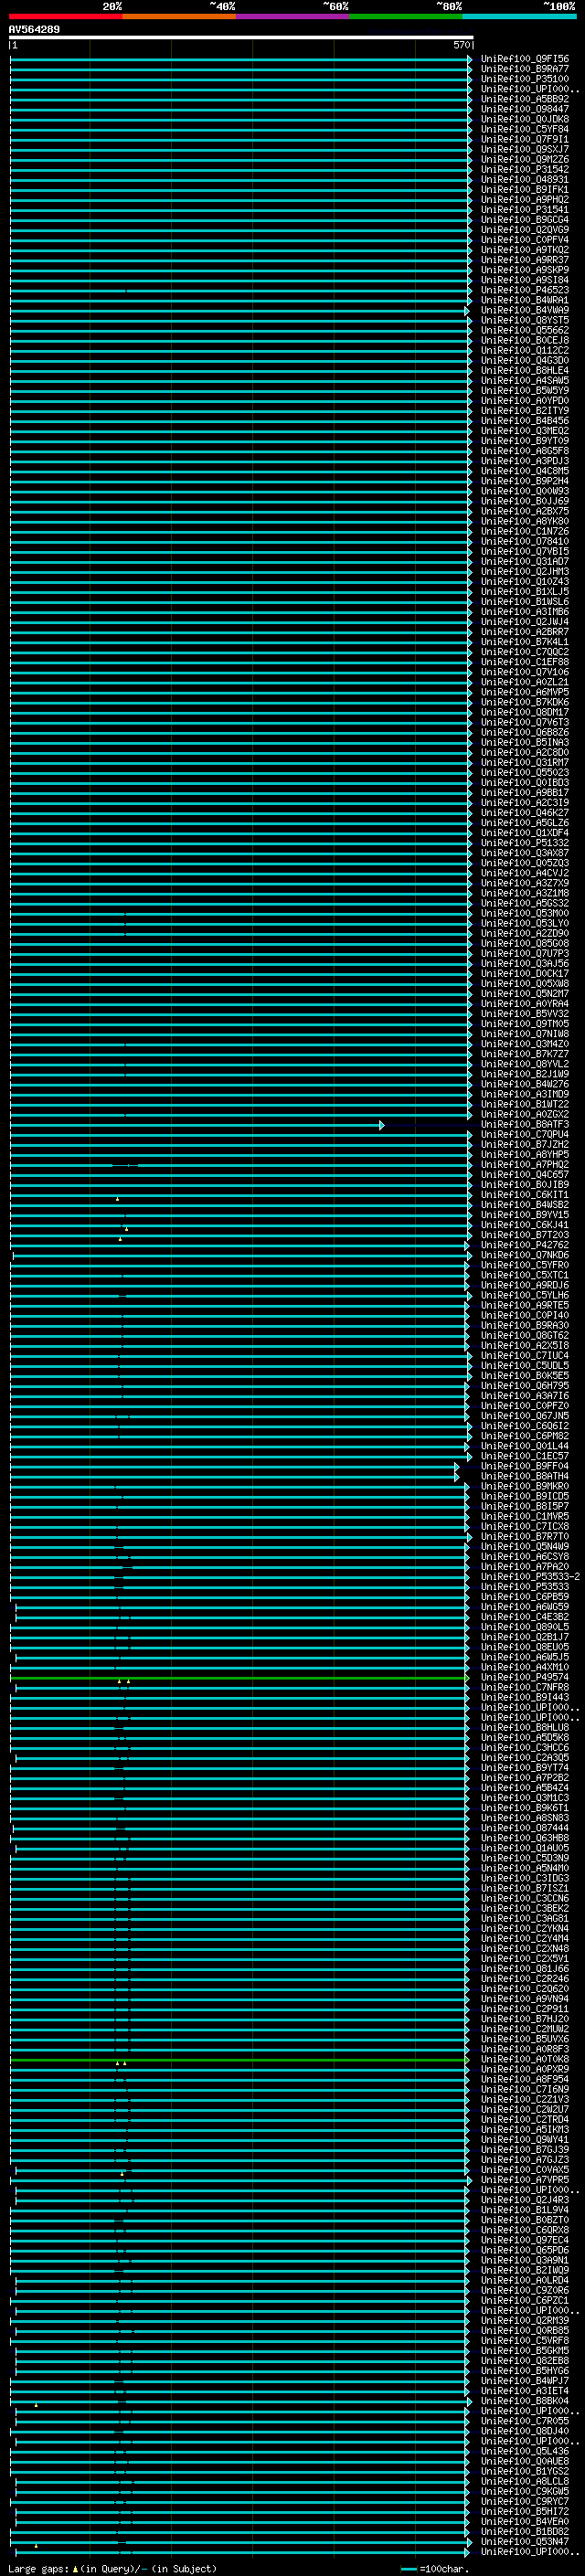This screenshot has height=2576, width=585.
Task: Click the query name AV564289
Action: point(34,29)
